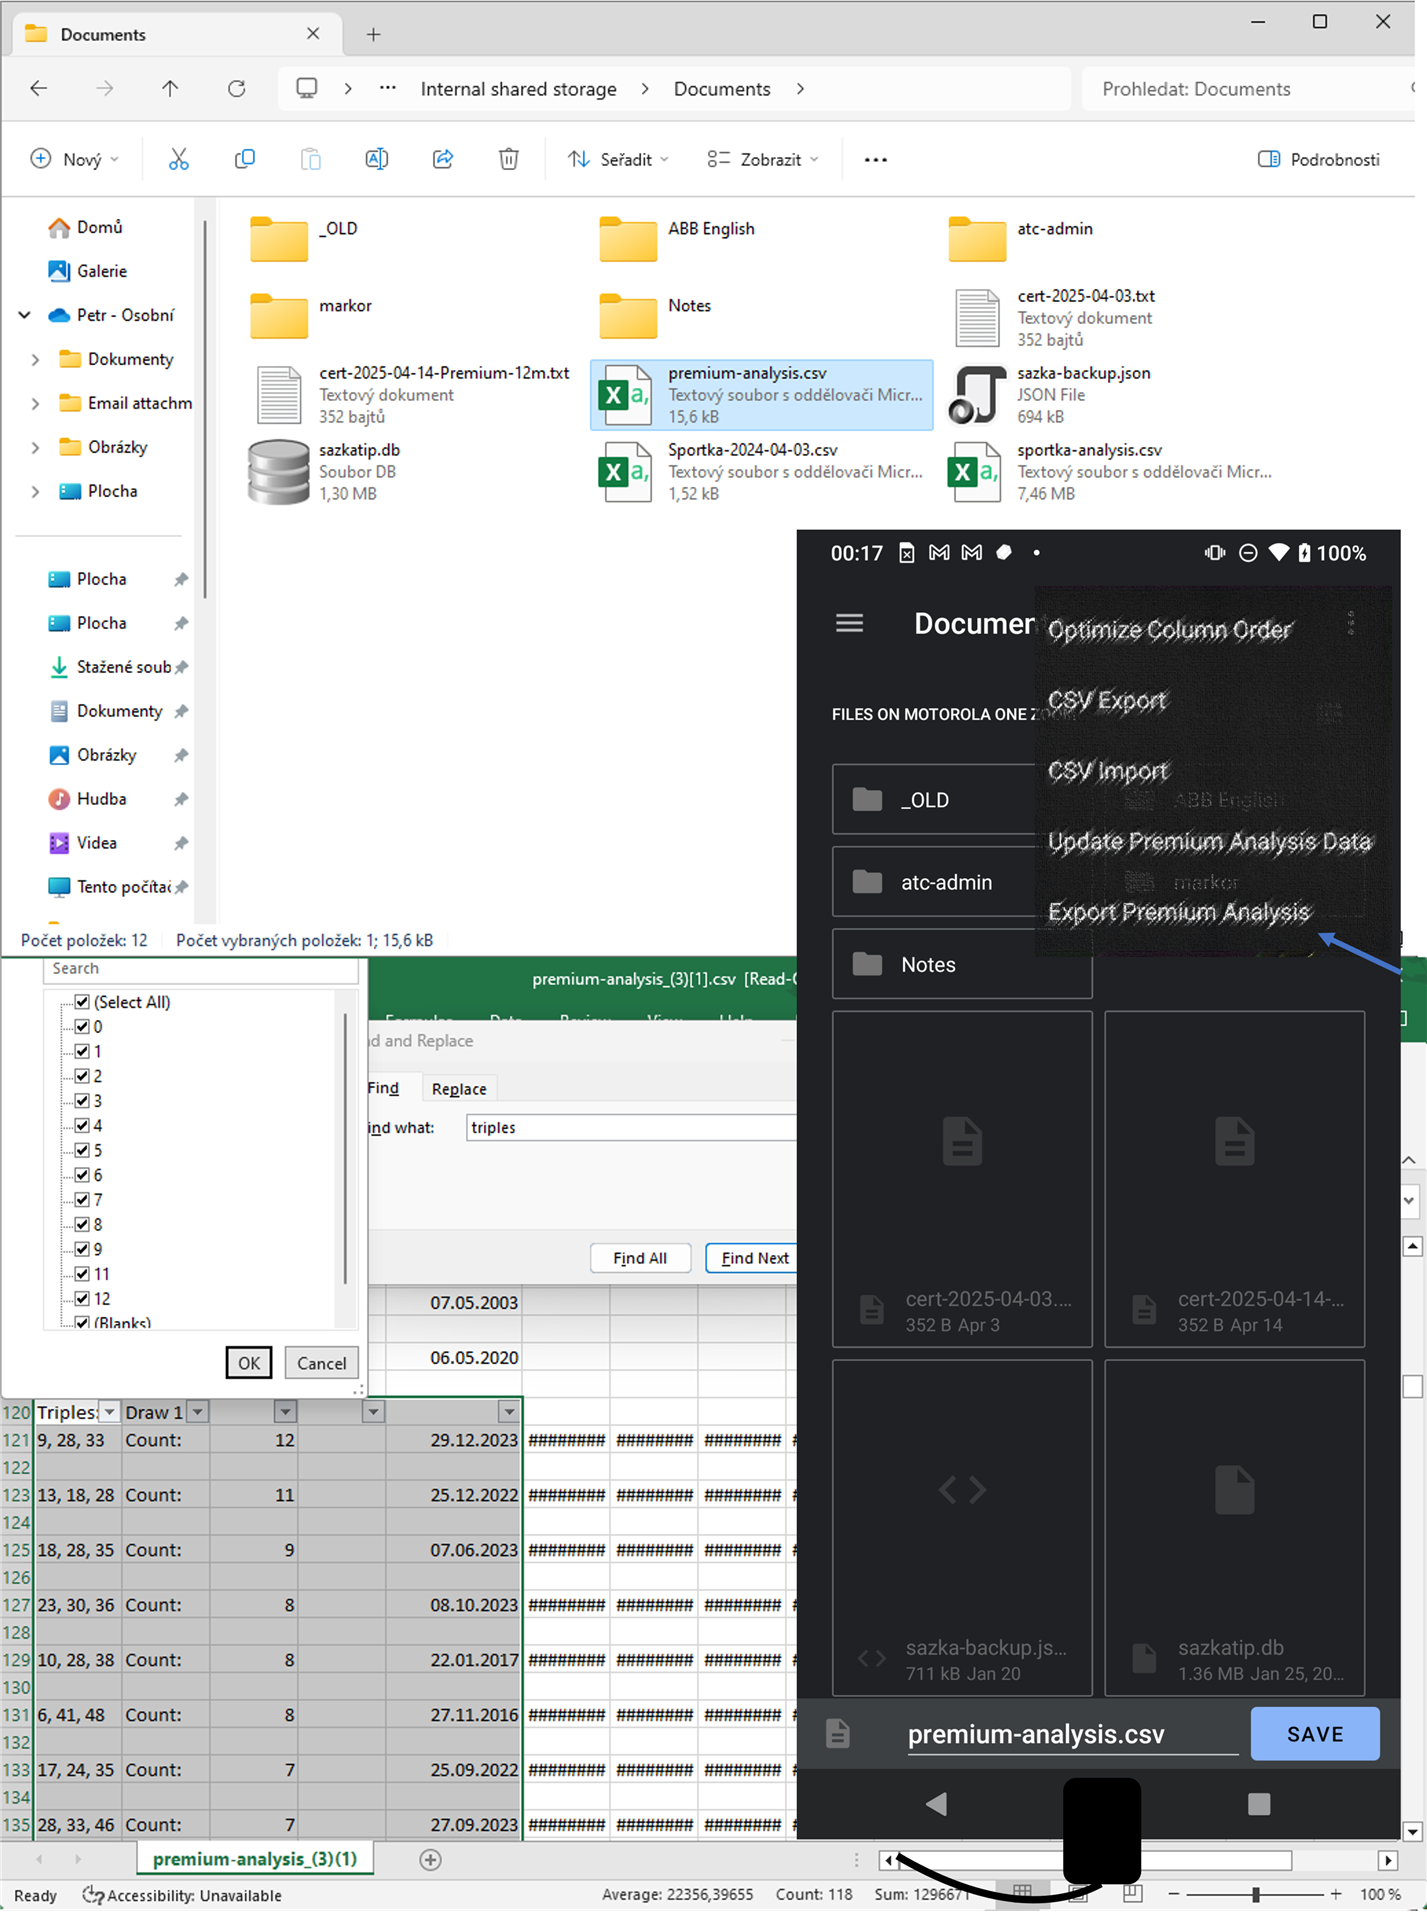Uncheck the 11 value filter checkbox

(82, 1274)
